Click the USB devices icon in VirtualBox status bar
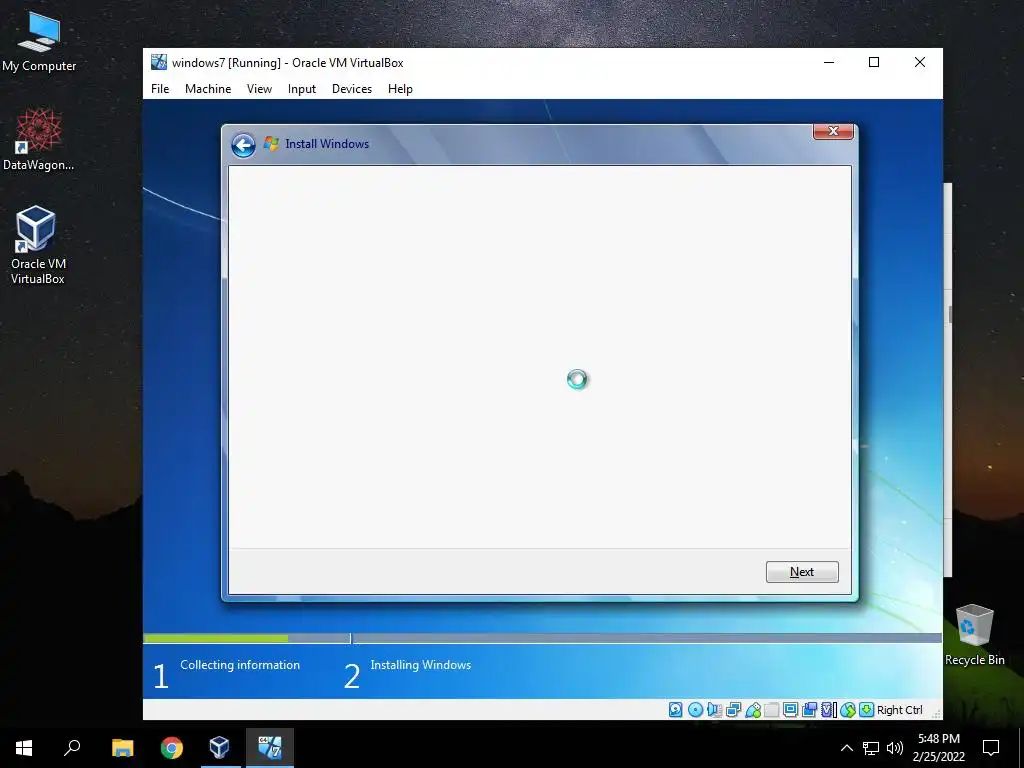1024x768 pixels. 753,710
